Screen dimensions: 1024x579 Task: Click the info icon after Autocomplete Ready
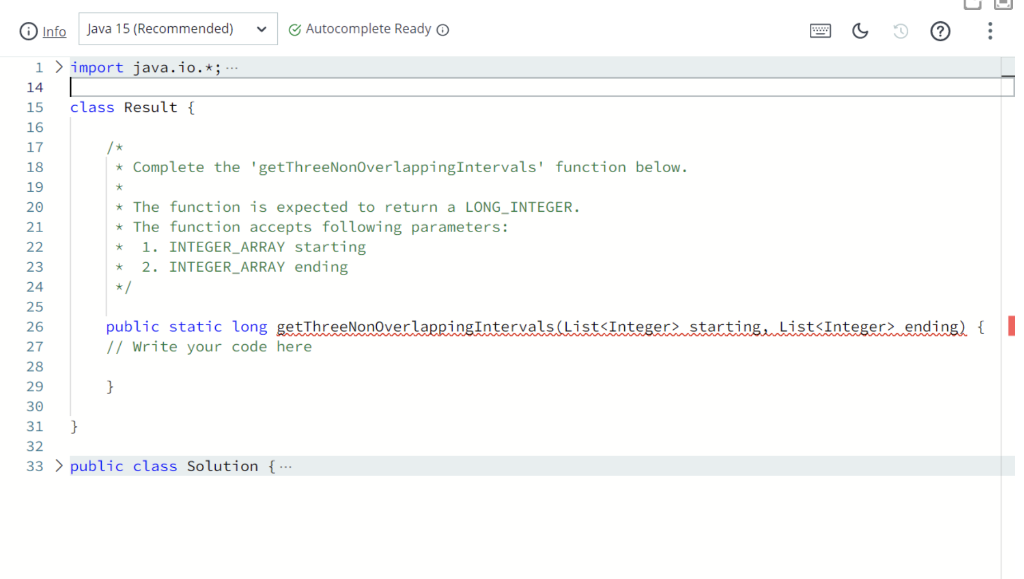click(x=442, y=29)
